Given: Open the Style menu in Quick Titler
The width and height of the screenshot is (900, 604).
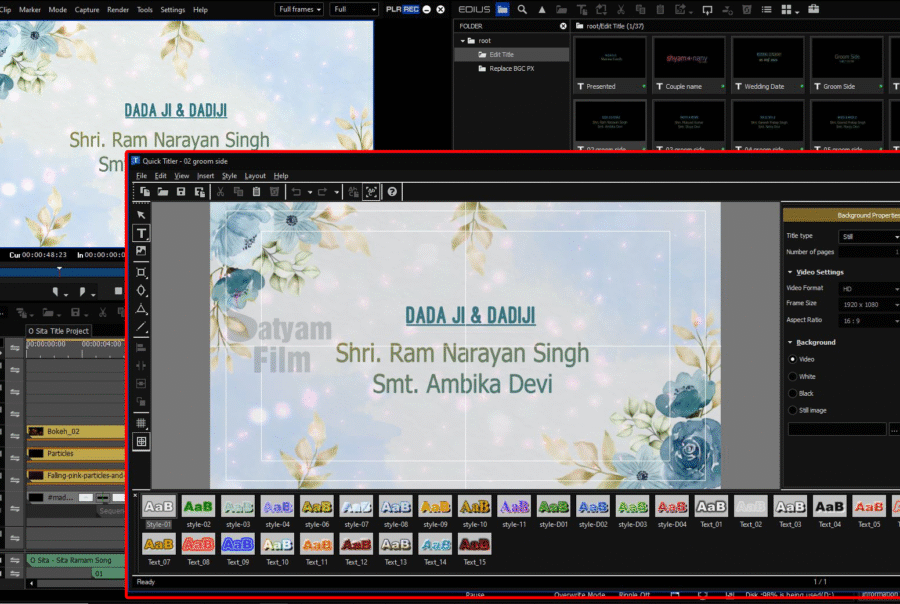Looking at the screenshot, I should coord(229,175).
